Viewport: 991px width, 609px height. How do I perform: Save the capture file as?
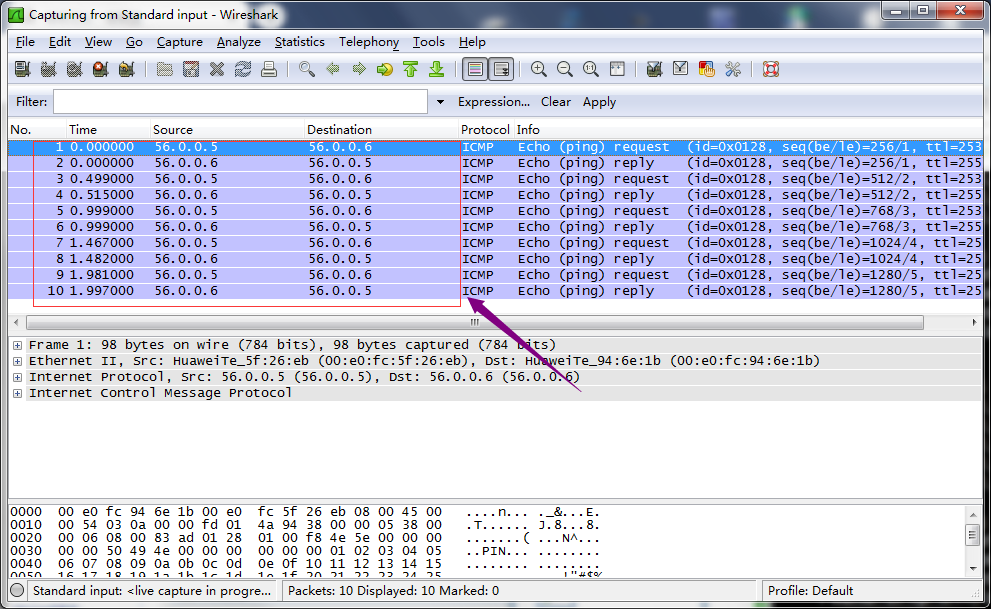191,69
